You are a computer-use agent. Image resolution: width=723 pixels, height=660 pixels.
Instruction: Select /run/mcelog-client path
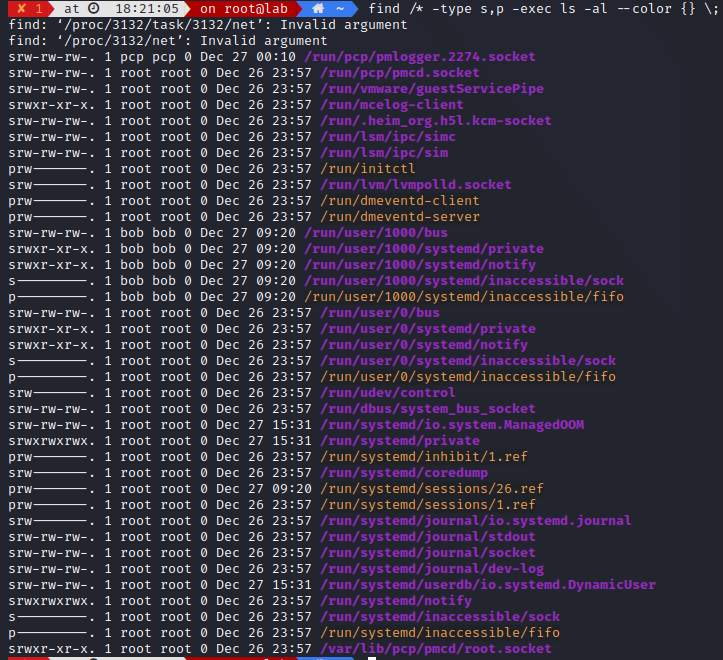click(392, 105)
